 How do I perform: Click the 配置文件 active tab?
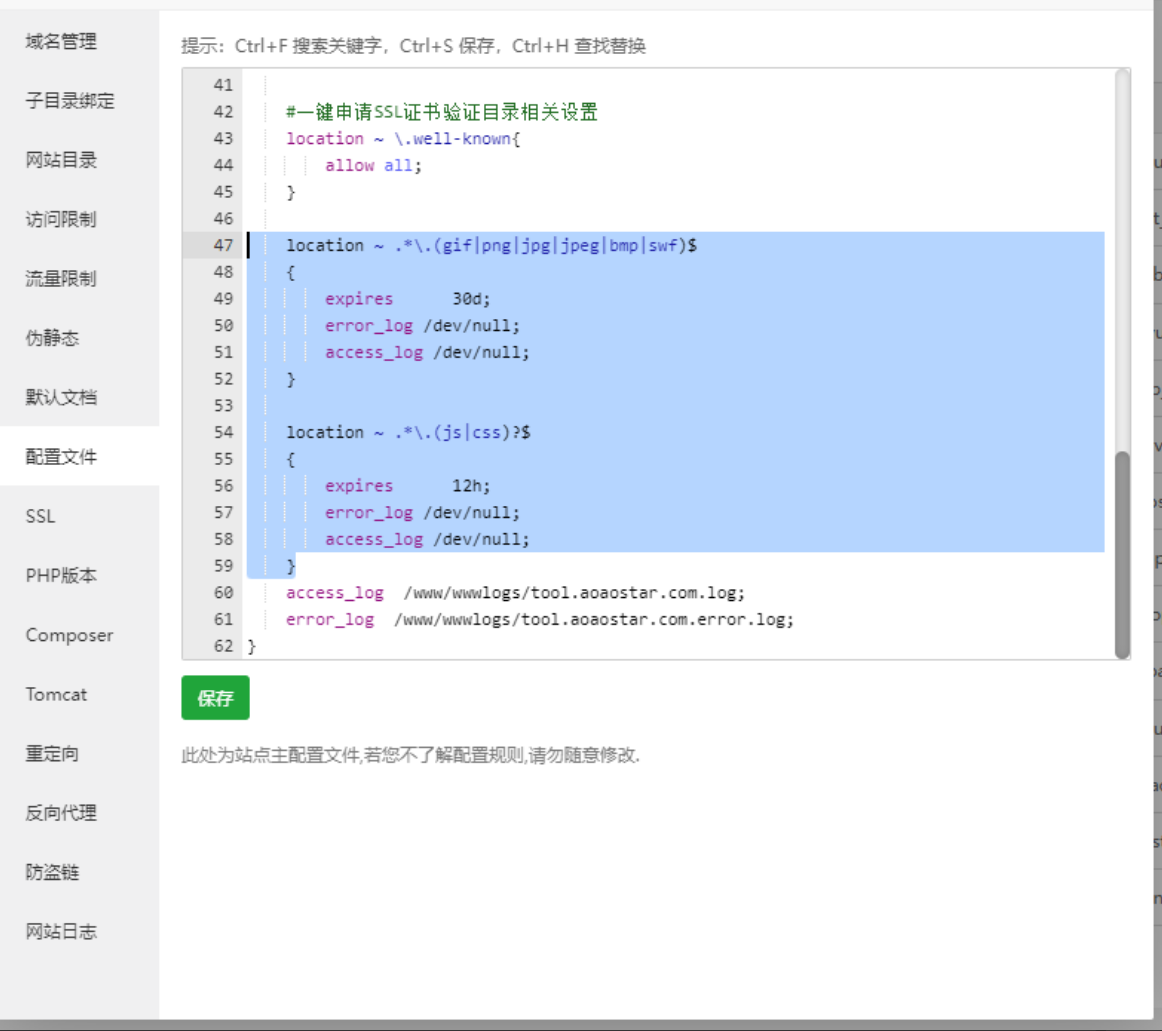pyautogui.click(x=61, y=457)
